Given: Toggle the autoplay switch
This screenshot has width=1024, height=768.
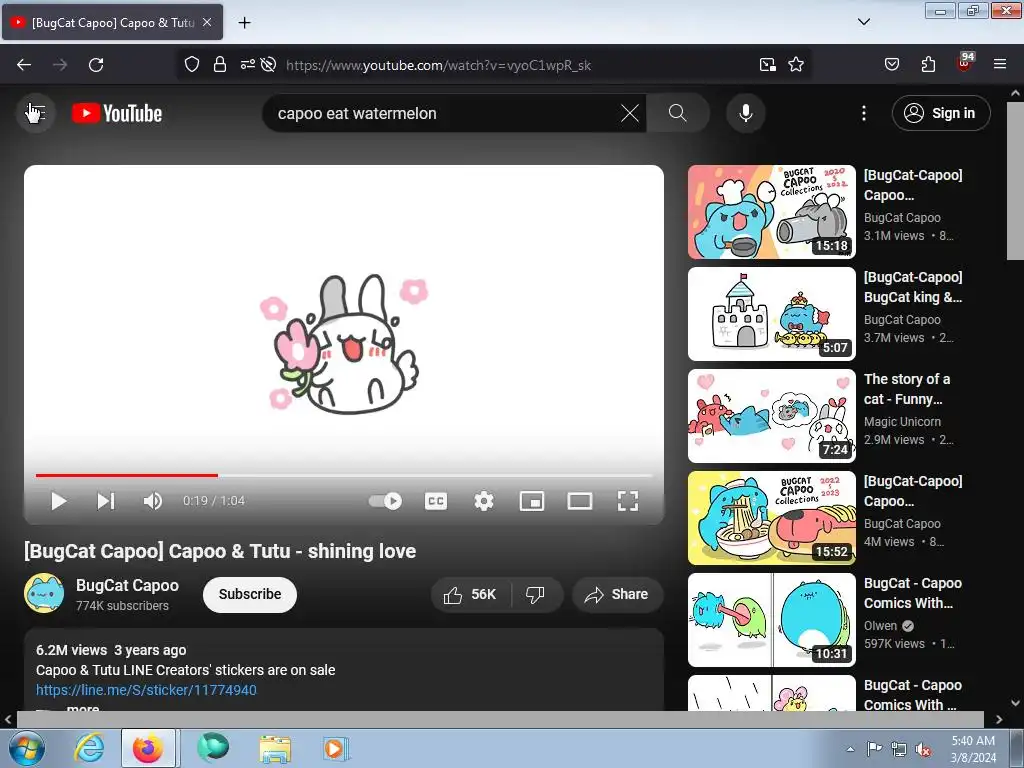Looking at the screenshot, I should 385,501.
